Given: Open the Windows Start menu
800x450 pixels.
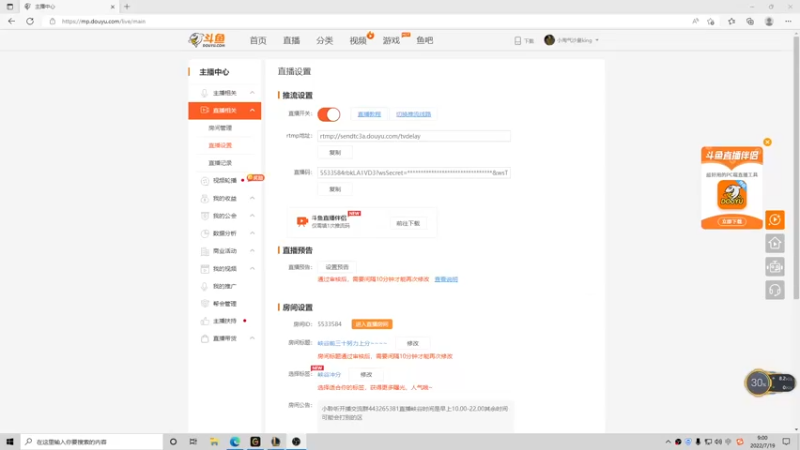Looking at the screenshot, I should click(x=10, y=442).
